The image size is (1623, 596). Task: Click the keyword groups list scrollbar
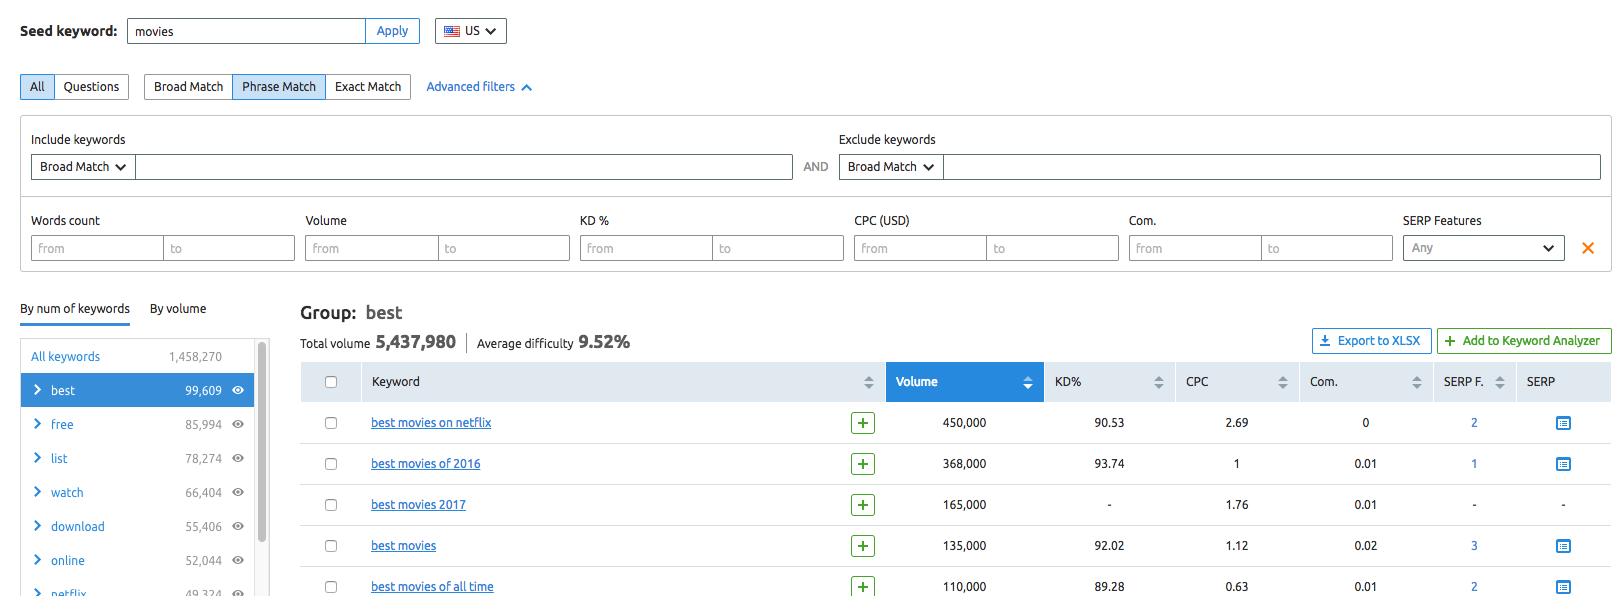tap(262, 440)
